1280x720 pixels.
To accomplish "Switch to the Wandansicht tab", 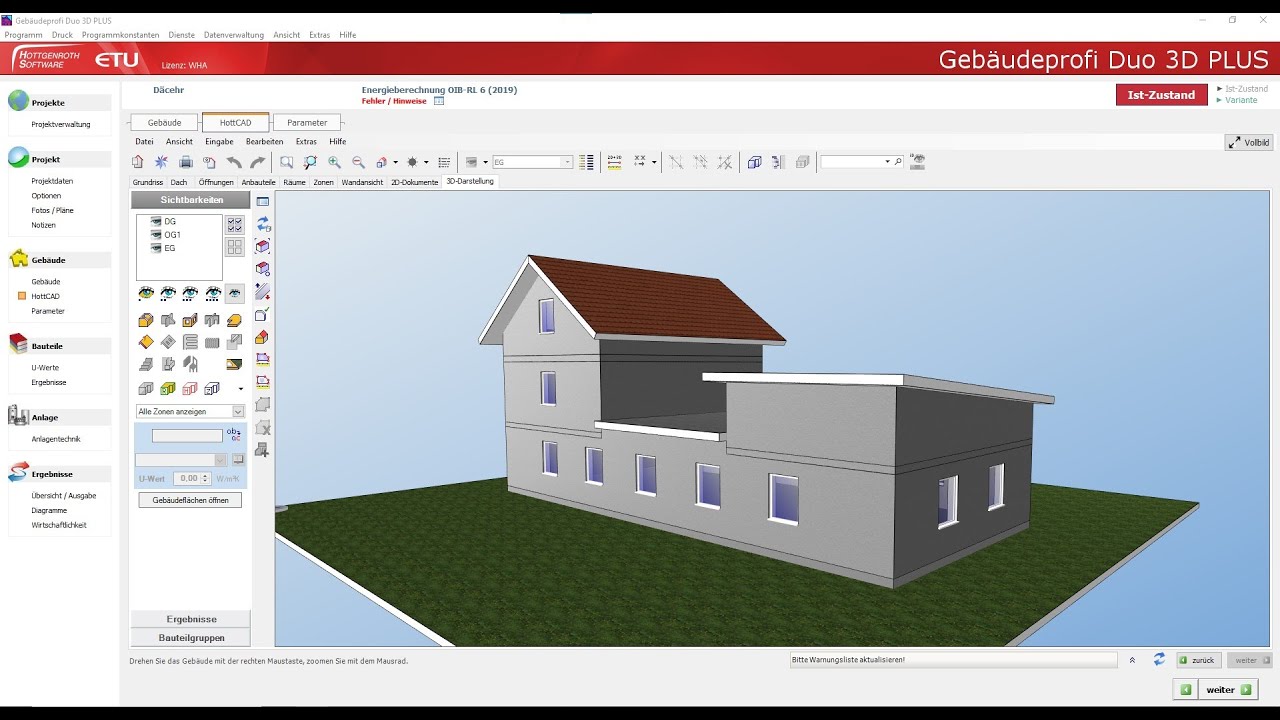I will (362, 182).
